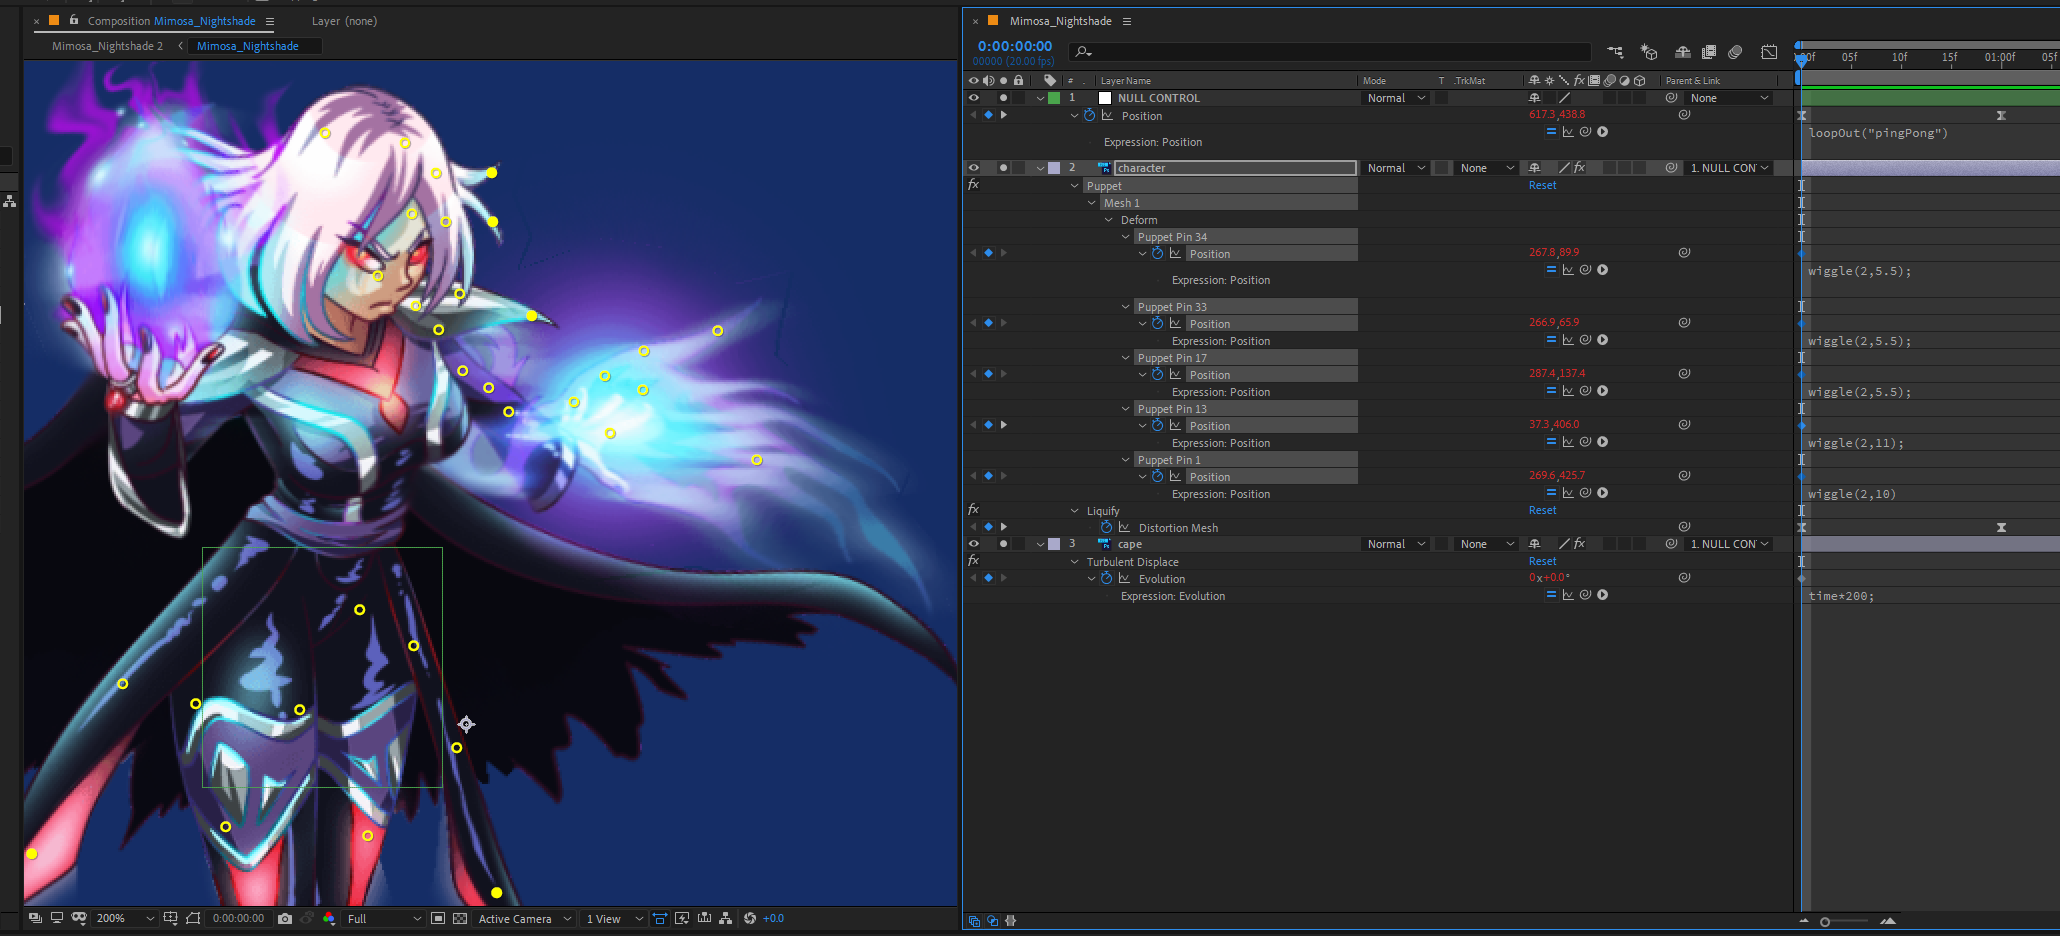Open the 200% magnification dropdown

[125, 918]
